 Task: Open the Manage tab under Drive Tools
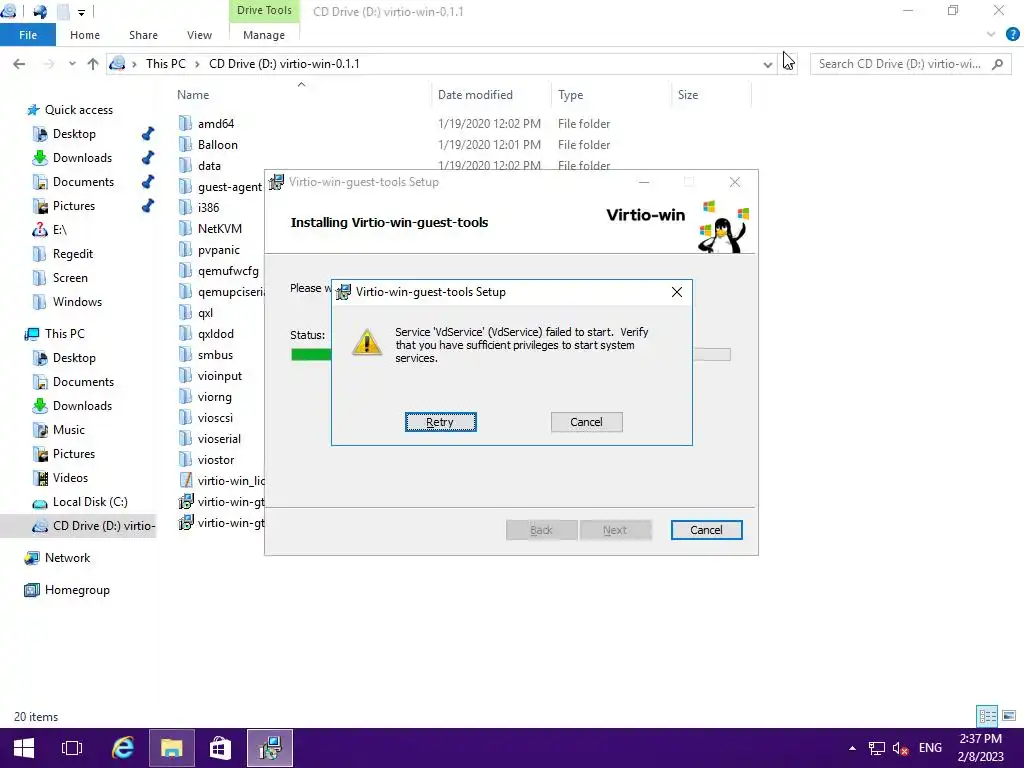point(264,35)
